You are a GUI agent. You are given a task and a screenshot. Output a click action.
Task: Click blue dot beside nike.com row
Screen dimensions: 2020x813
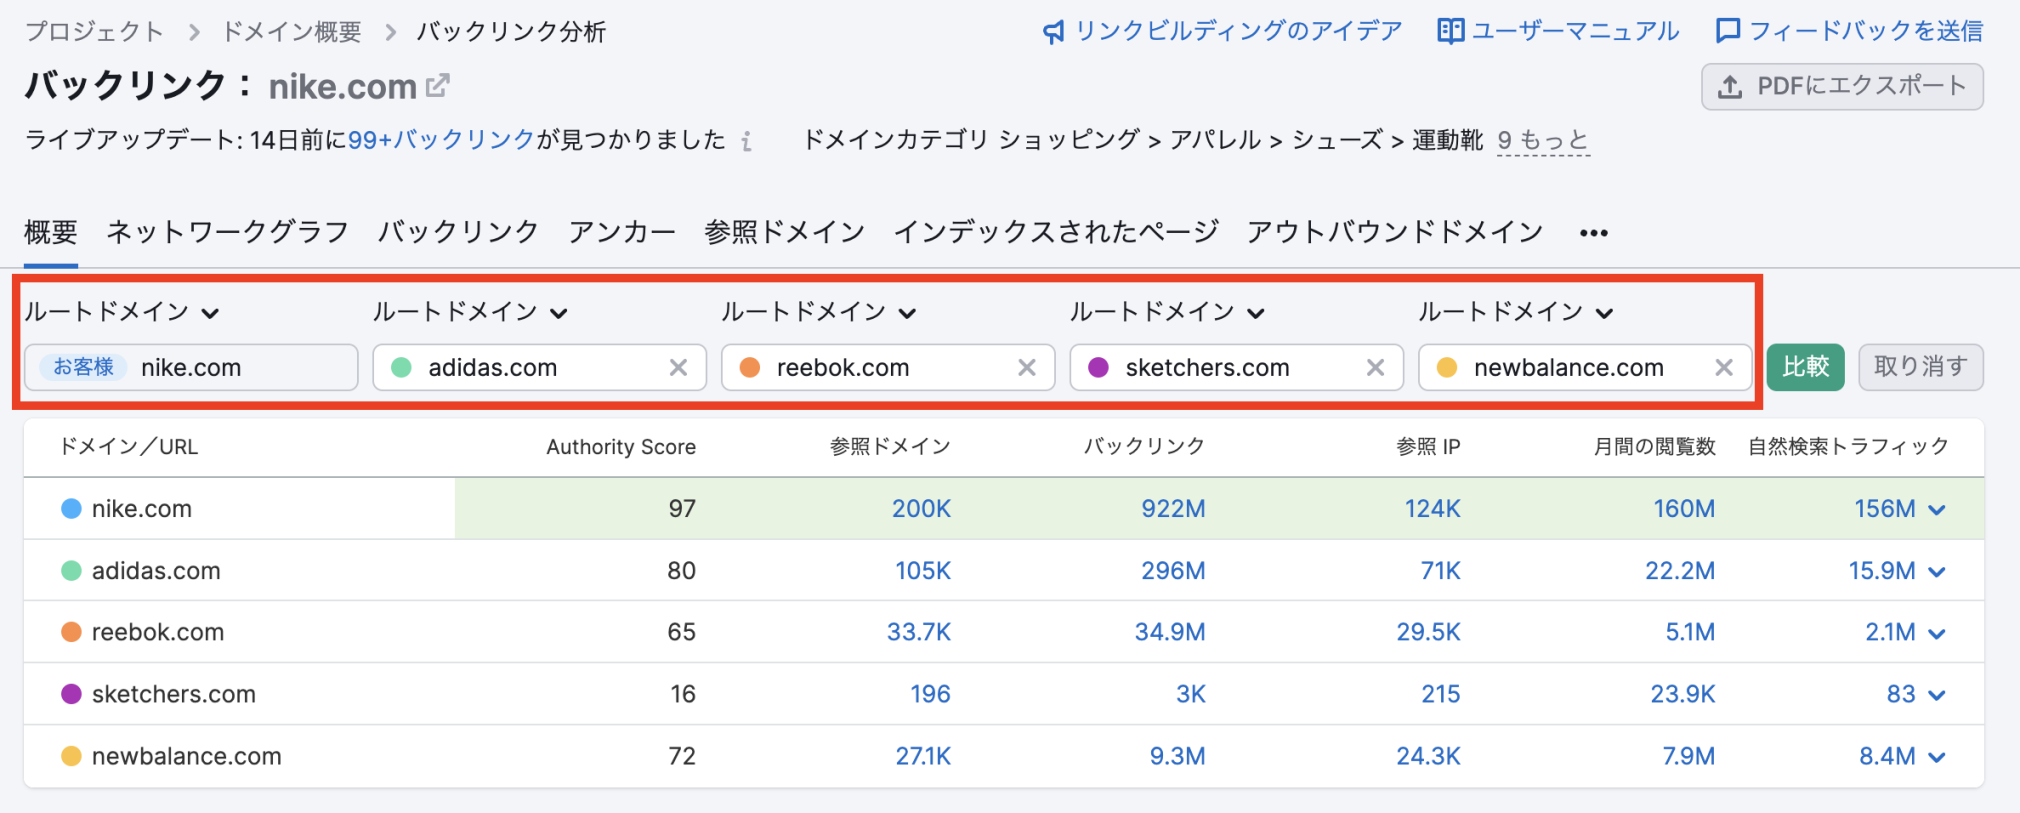pyautogui.click(x=71, y=509)
